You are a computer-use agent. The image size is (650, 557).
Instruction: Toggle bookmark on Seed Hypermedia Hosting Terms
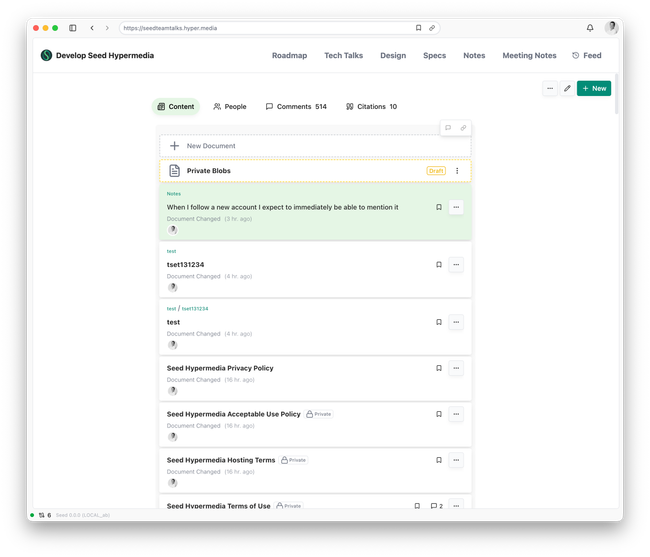[438, 460]
